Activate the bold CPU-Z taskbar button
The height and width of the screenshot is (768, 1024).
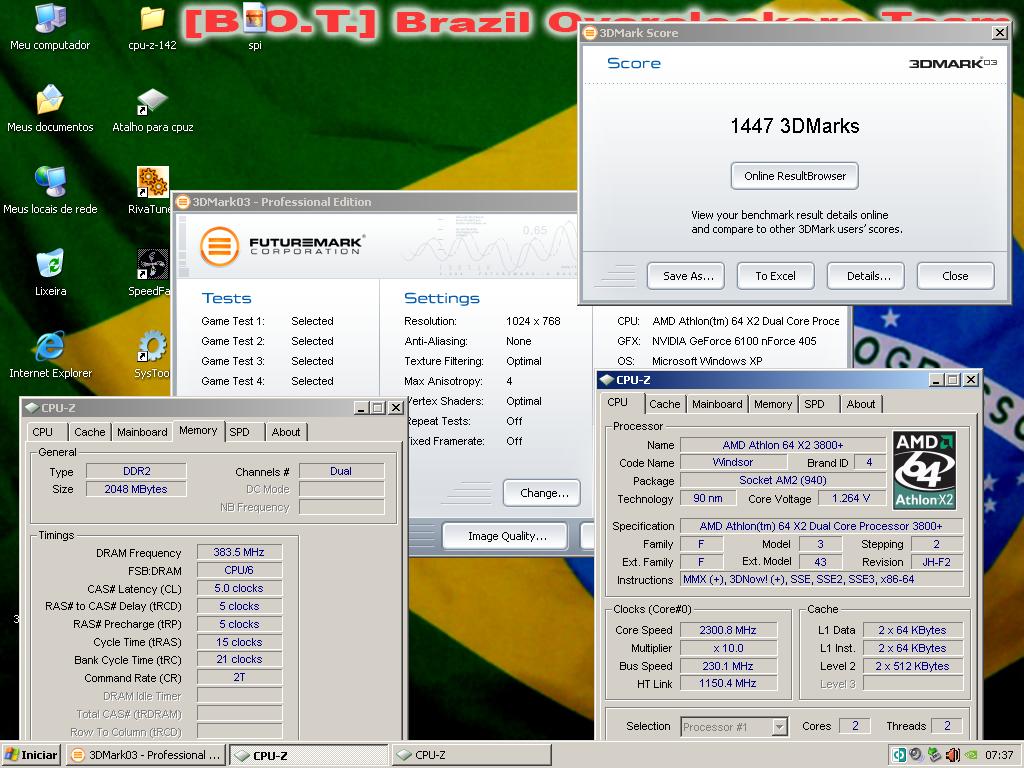(310, 755)
